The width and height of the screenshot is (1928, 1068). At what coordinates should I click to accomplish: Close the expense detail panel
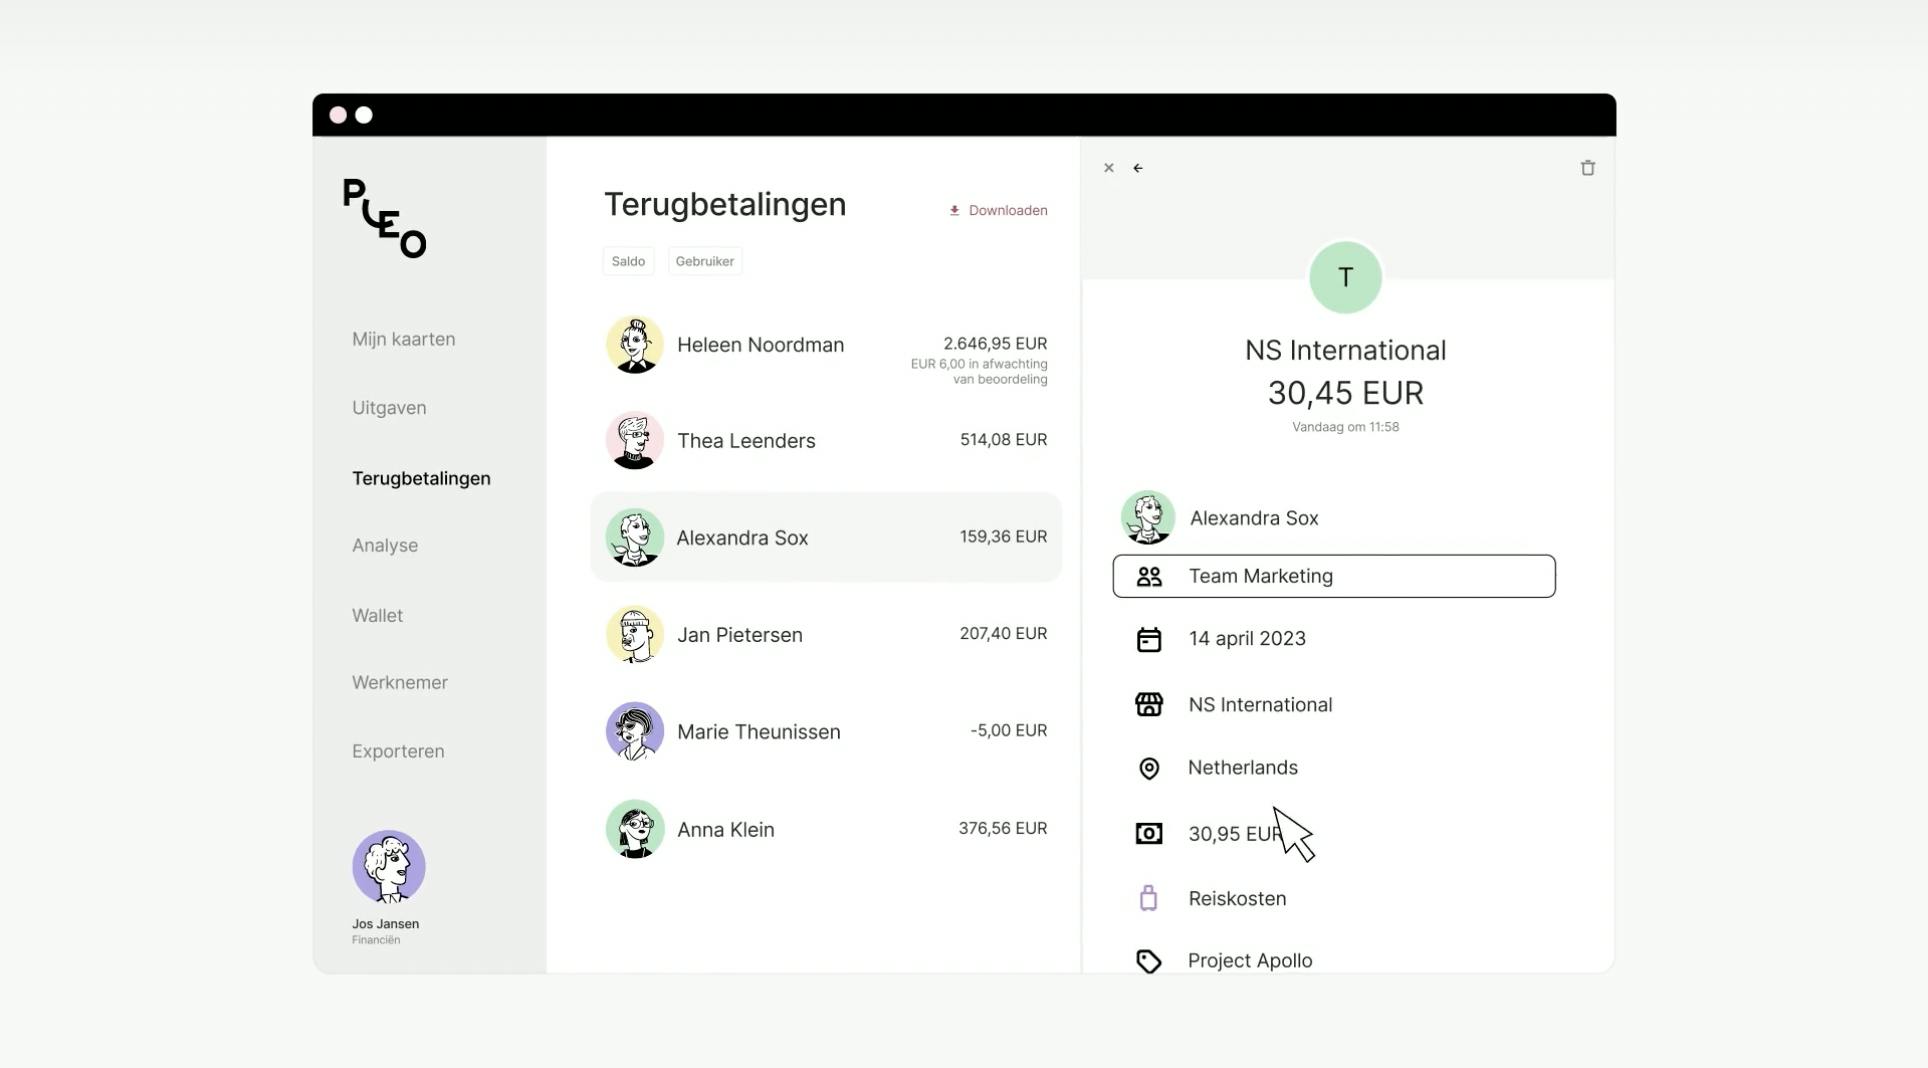[x=1108, y=168]
